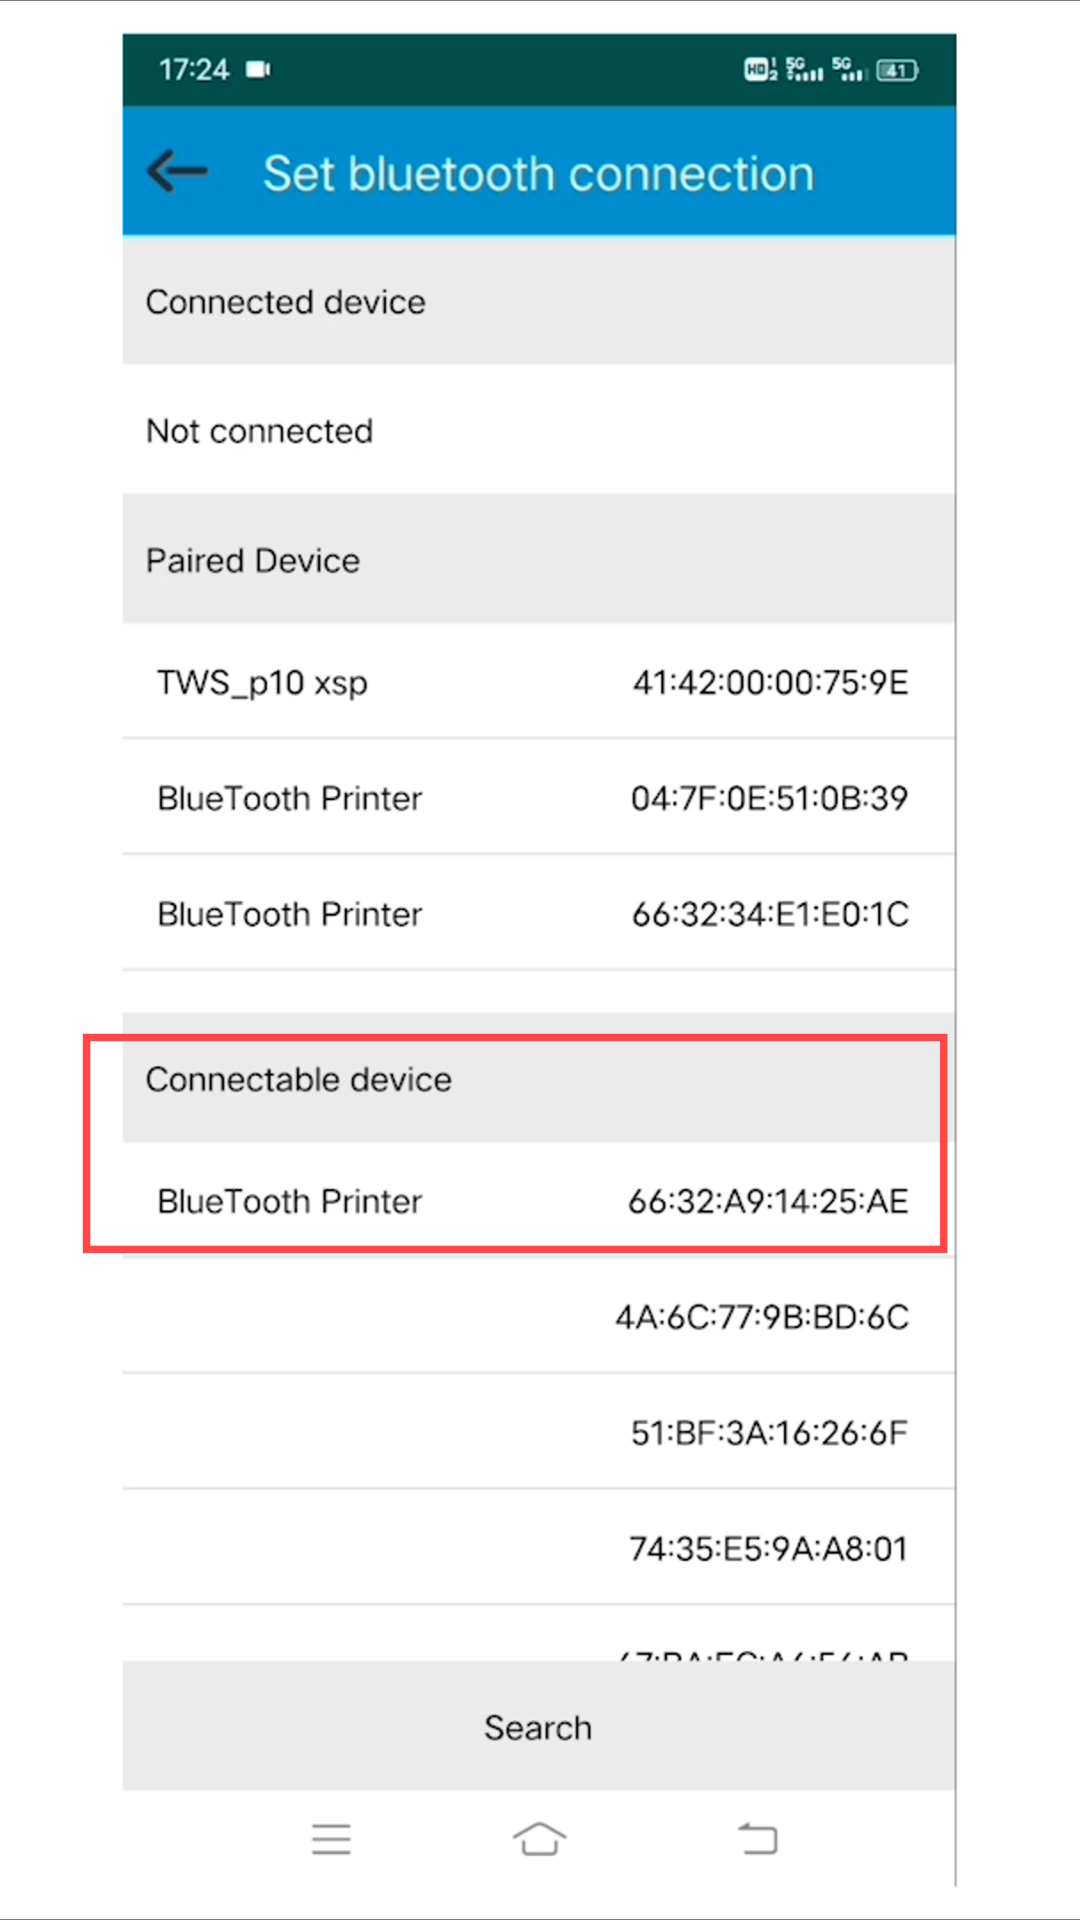Screen dimensions: 1080x1920
Task: Select paired device TWS_p10 xsp
Action: [x=538, y=682]
